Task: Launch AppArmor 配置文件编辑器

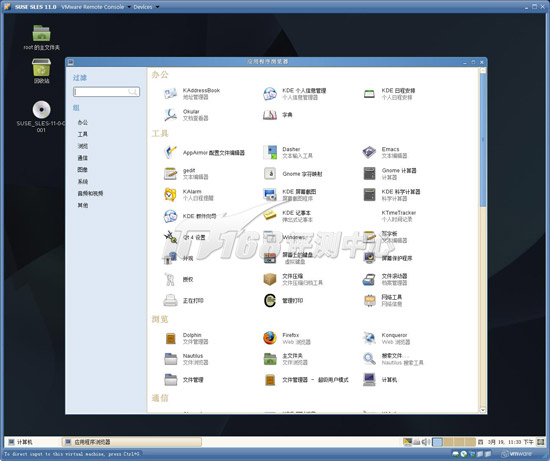Action: pos(204,153)
